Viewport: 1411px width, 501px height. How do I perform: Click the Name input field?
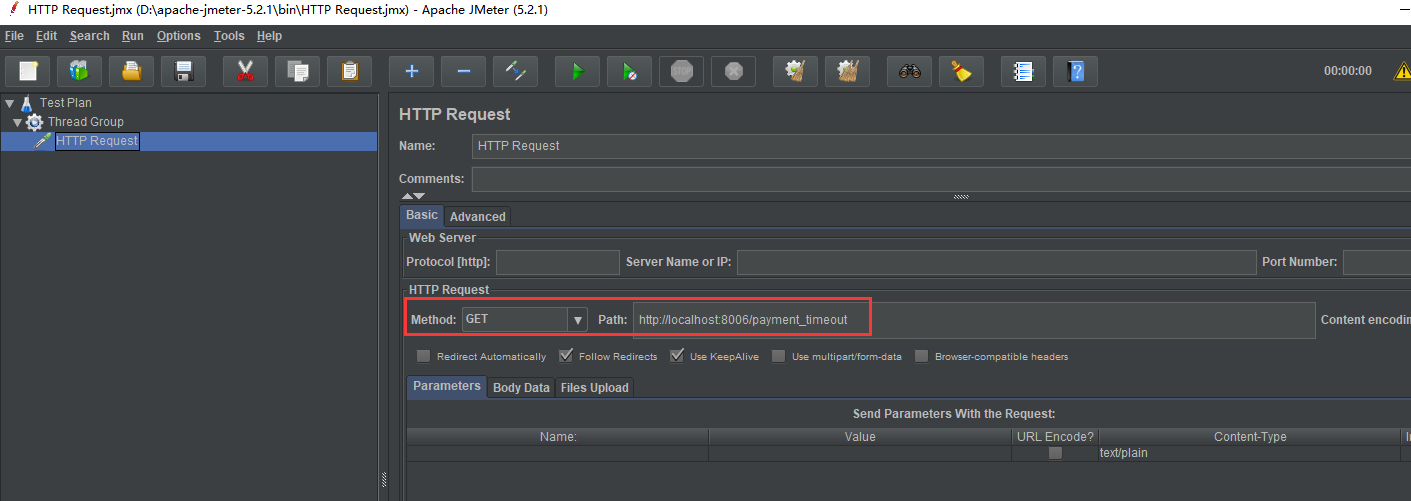[x=941, y=146]
